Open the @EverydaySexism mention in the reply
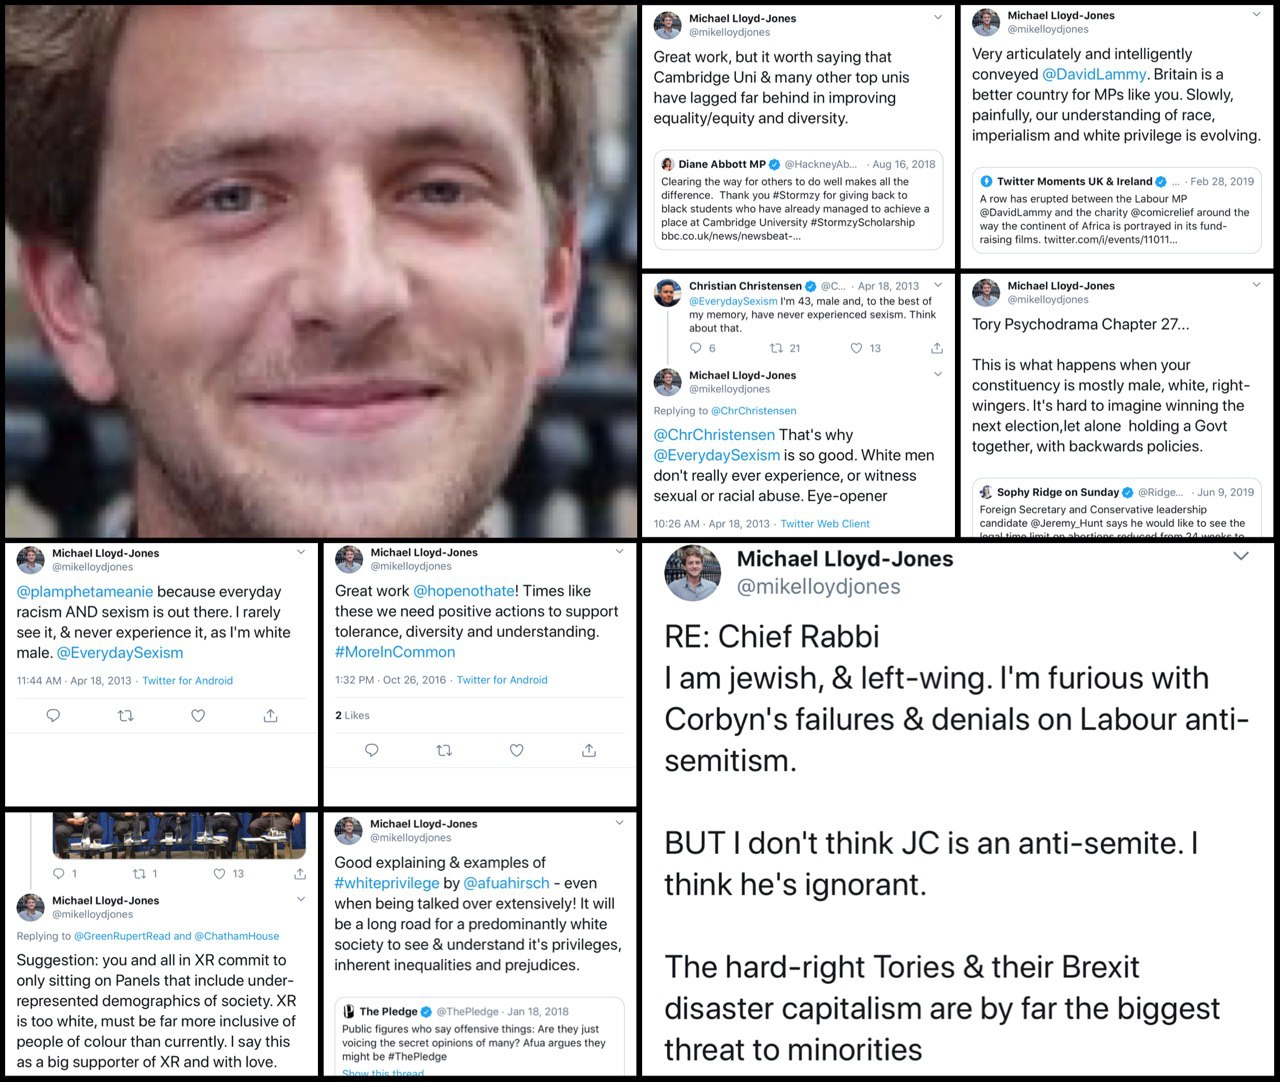This screenshot has width=1280, height=1082. click(716, 455)
